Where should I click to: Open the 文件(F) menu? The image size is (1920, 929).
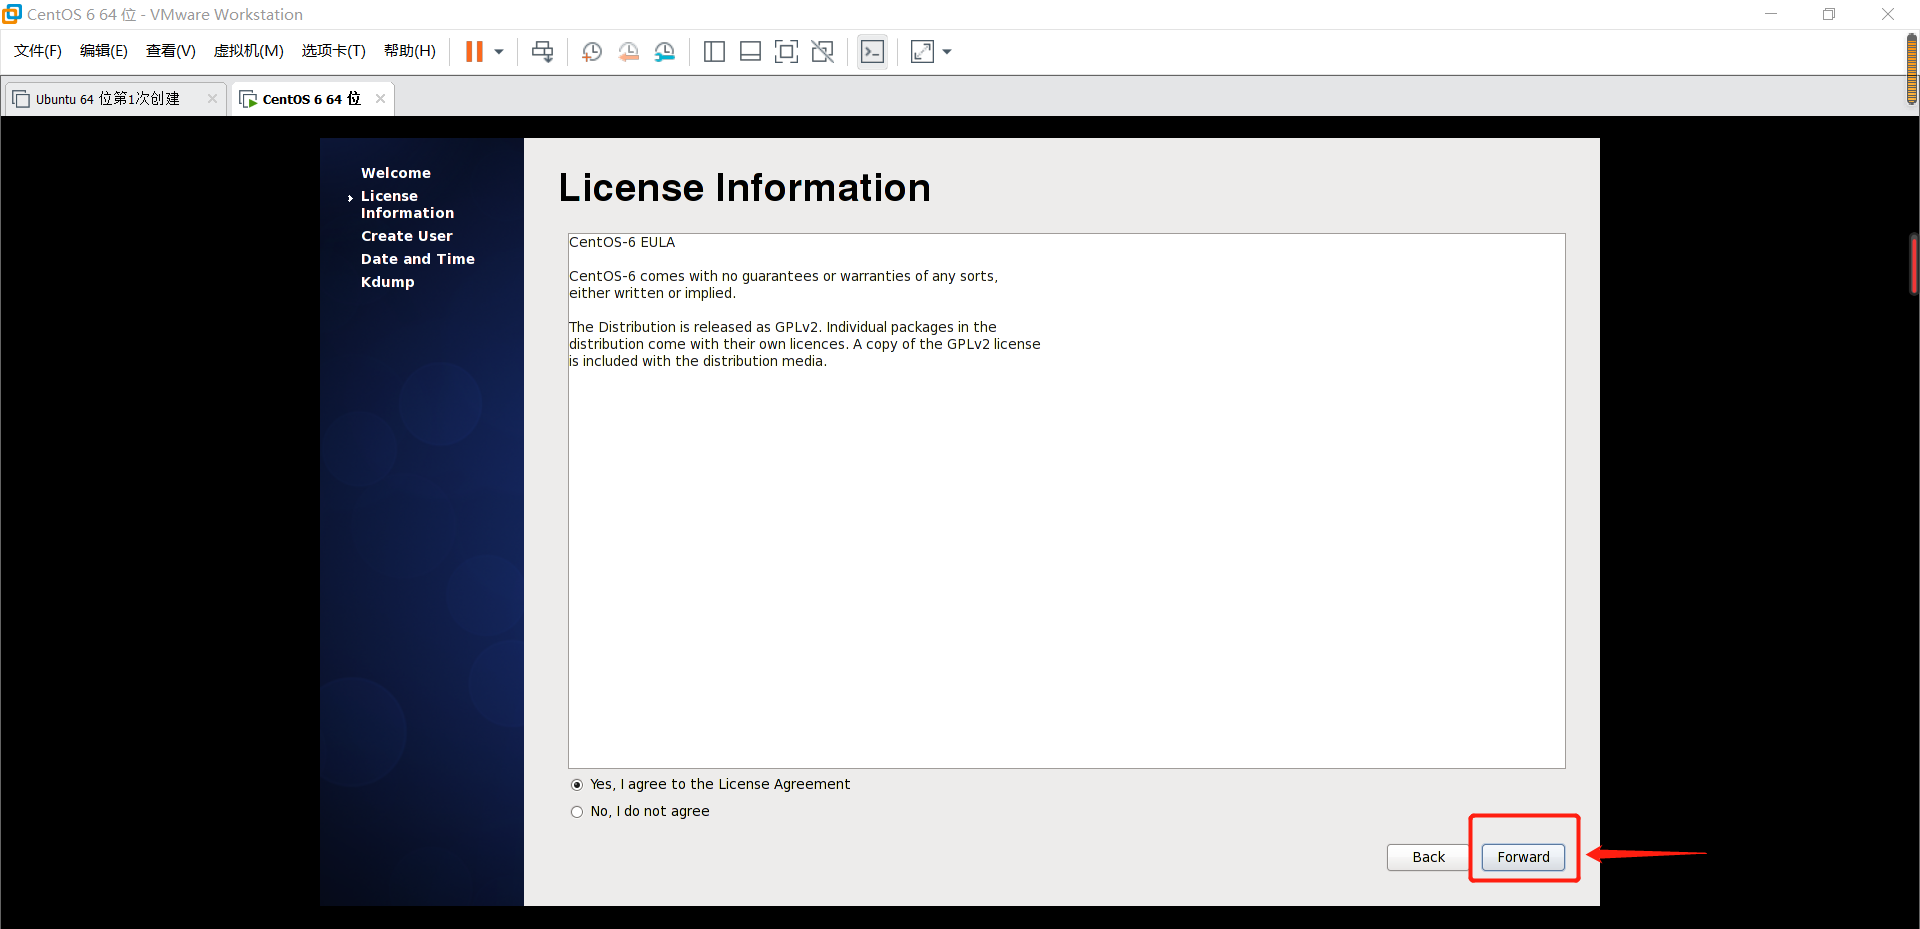(x=38, y=51)
